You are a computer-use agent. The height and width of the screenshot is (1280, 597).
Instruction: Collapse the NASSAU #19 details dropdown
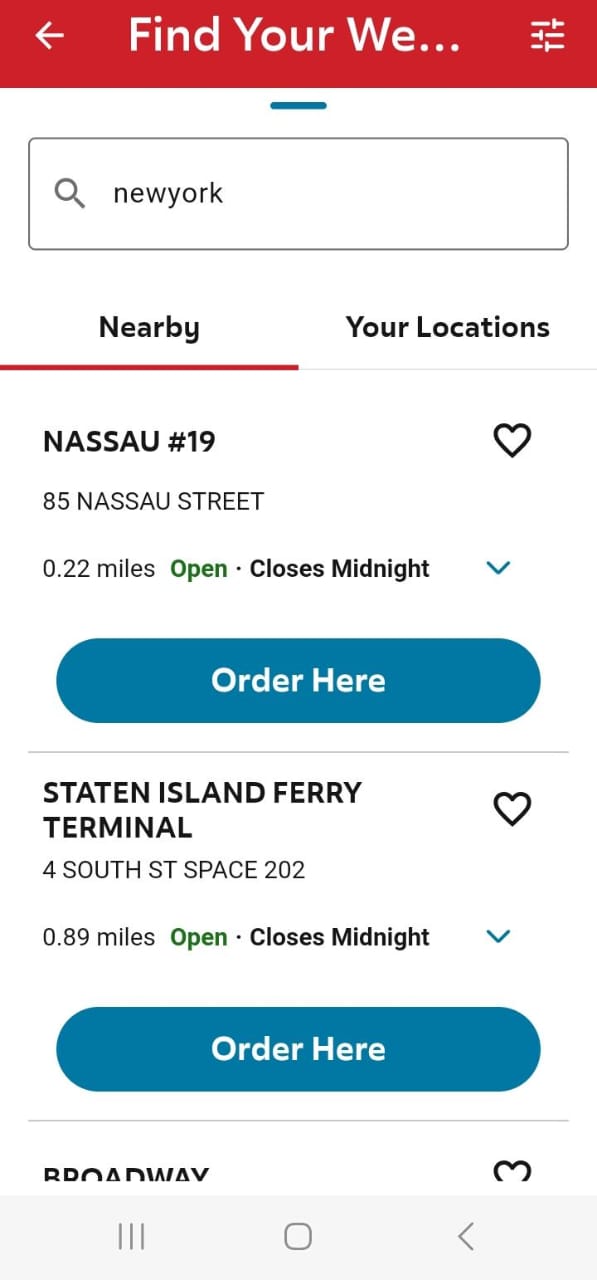click(498, 568)
